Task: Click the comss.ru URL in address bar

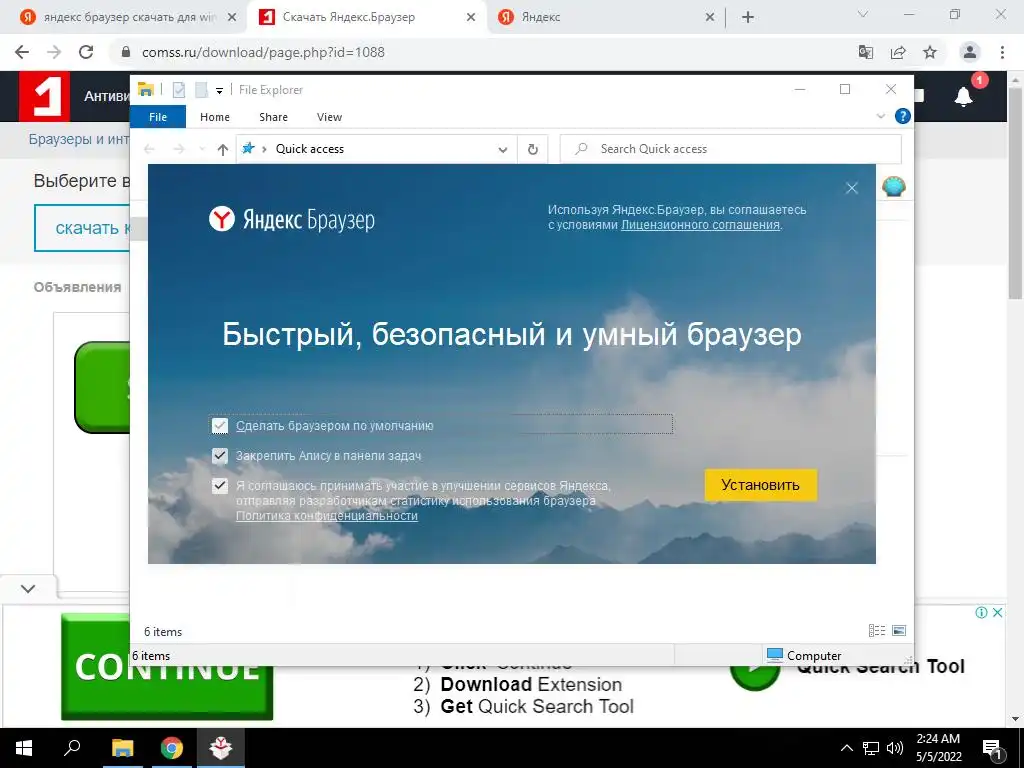Action: tap(263, 52)
